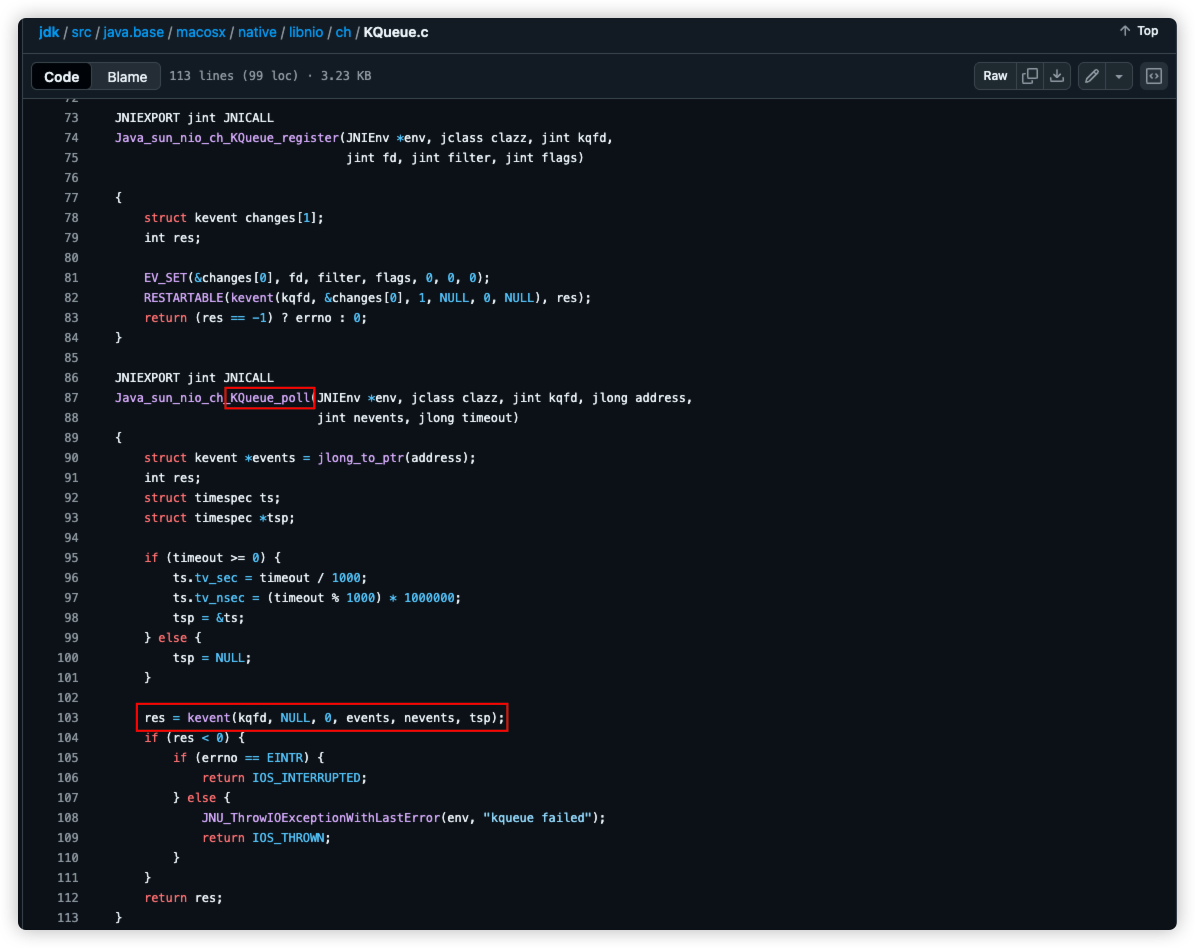Screen dimensions: 1195x948
Task: Open the jdk repository root link
Action: [49, 32]
